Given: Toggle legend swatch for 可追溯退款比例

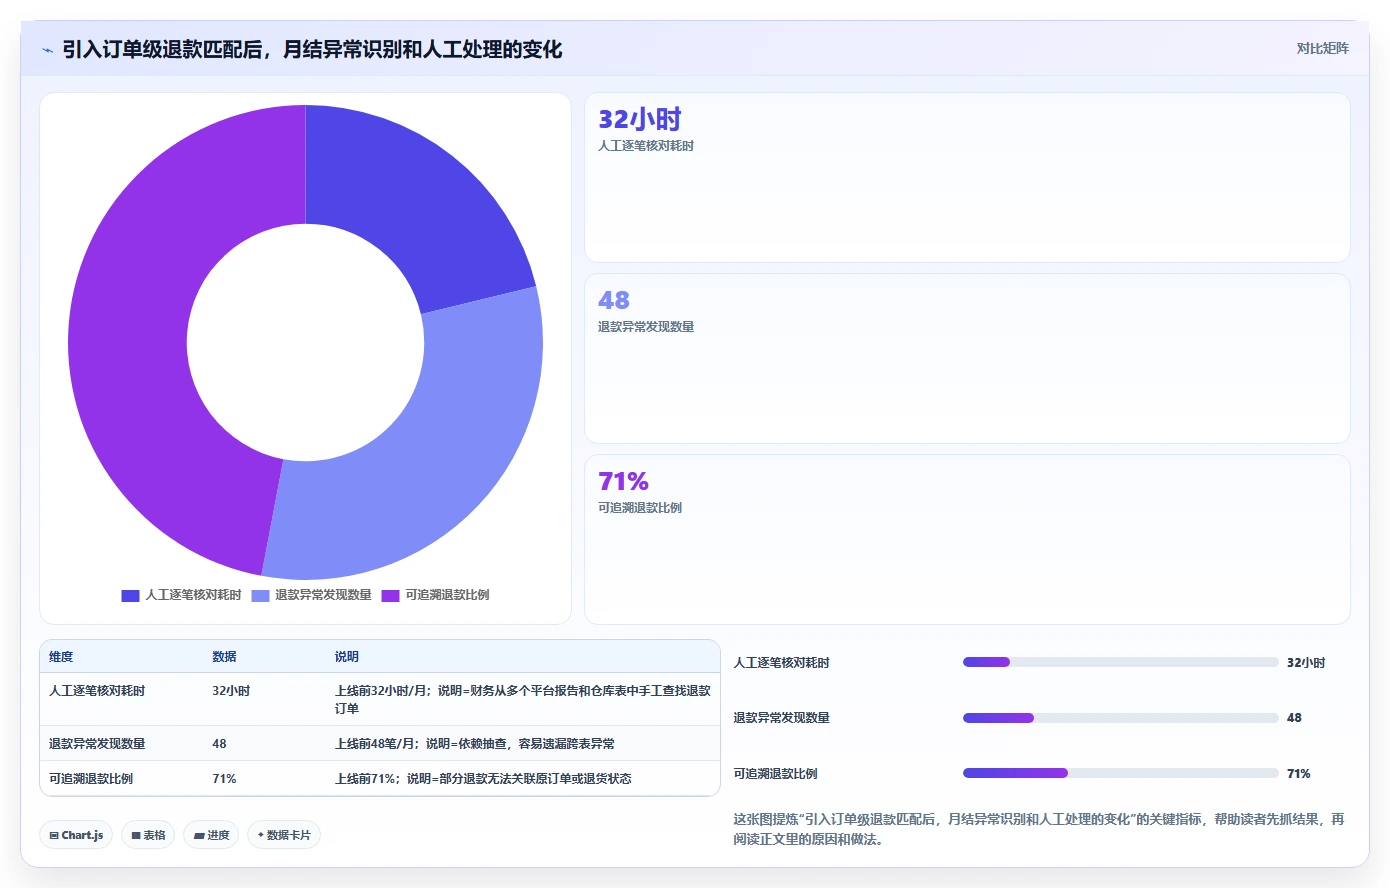Looking at the screenshot, I should click(x=390, y=595).
